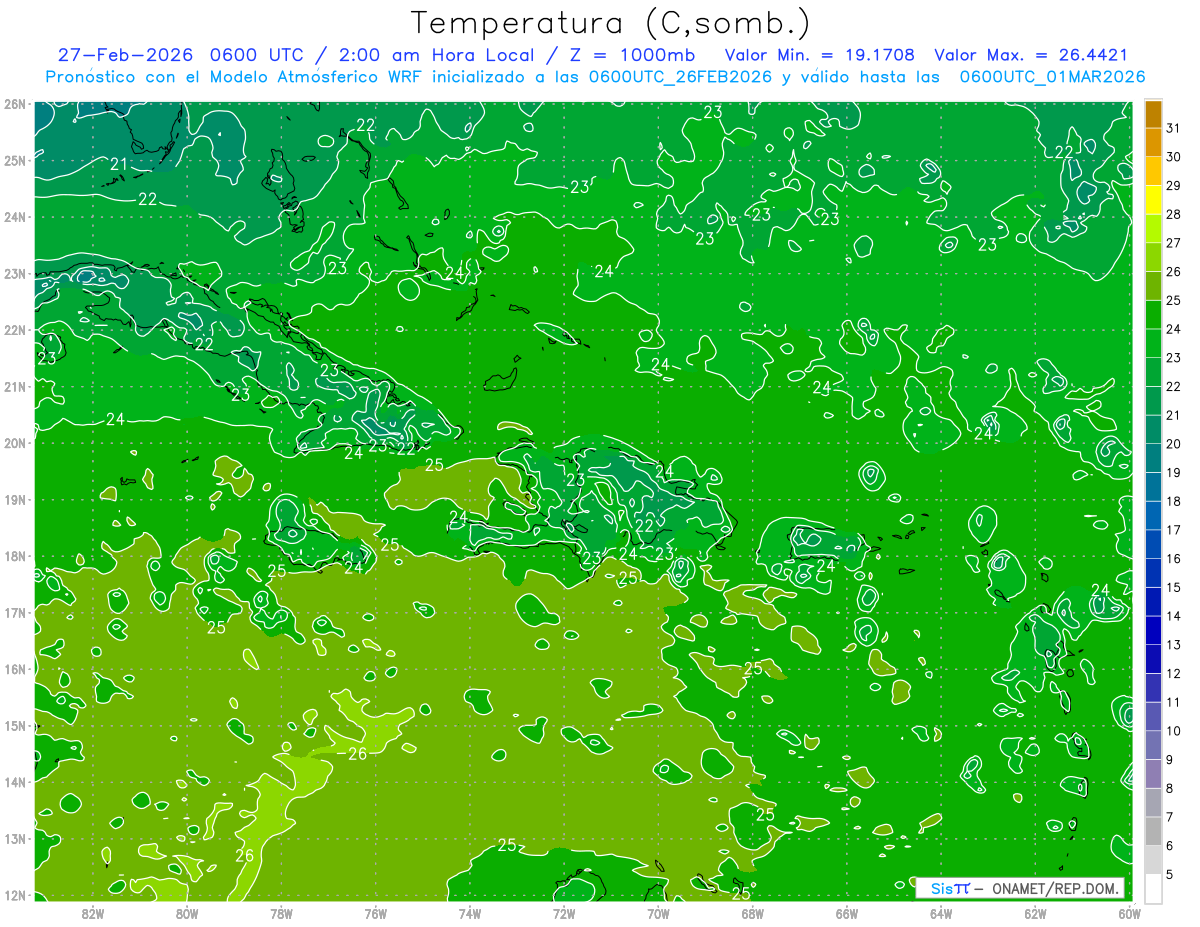This screenshot has height=927, width=1200.
Task: Click the '66W' longitude axis label
Action: click(847, 913)
